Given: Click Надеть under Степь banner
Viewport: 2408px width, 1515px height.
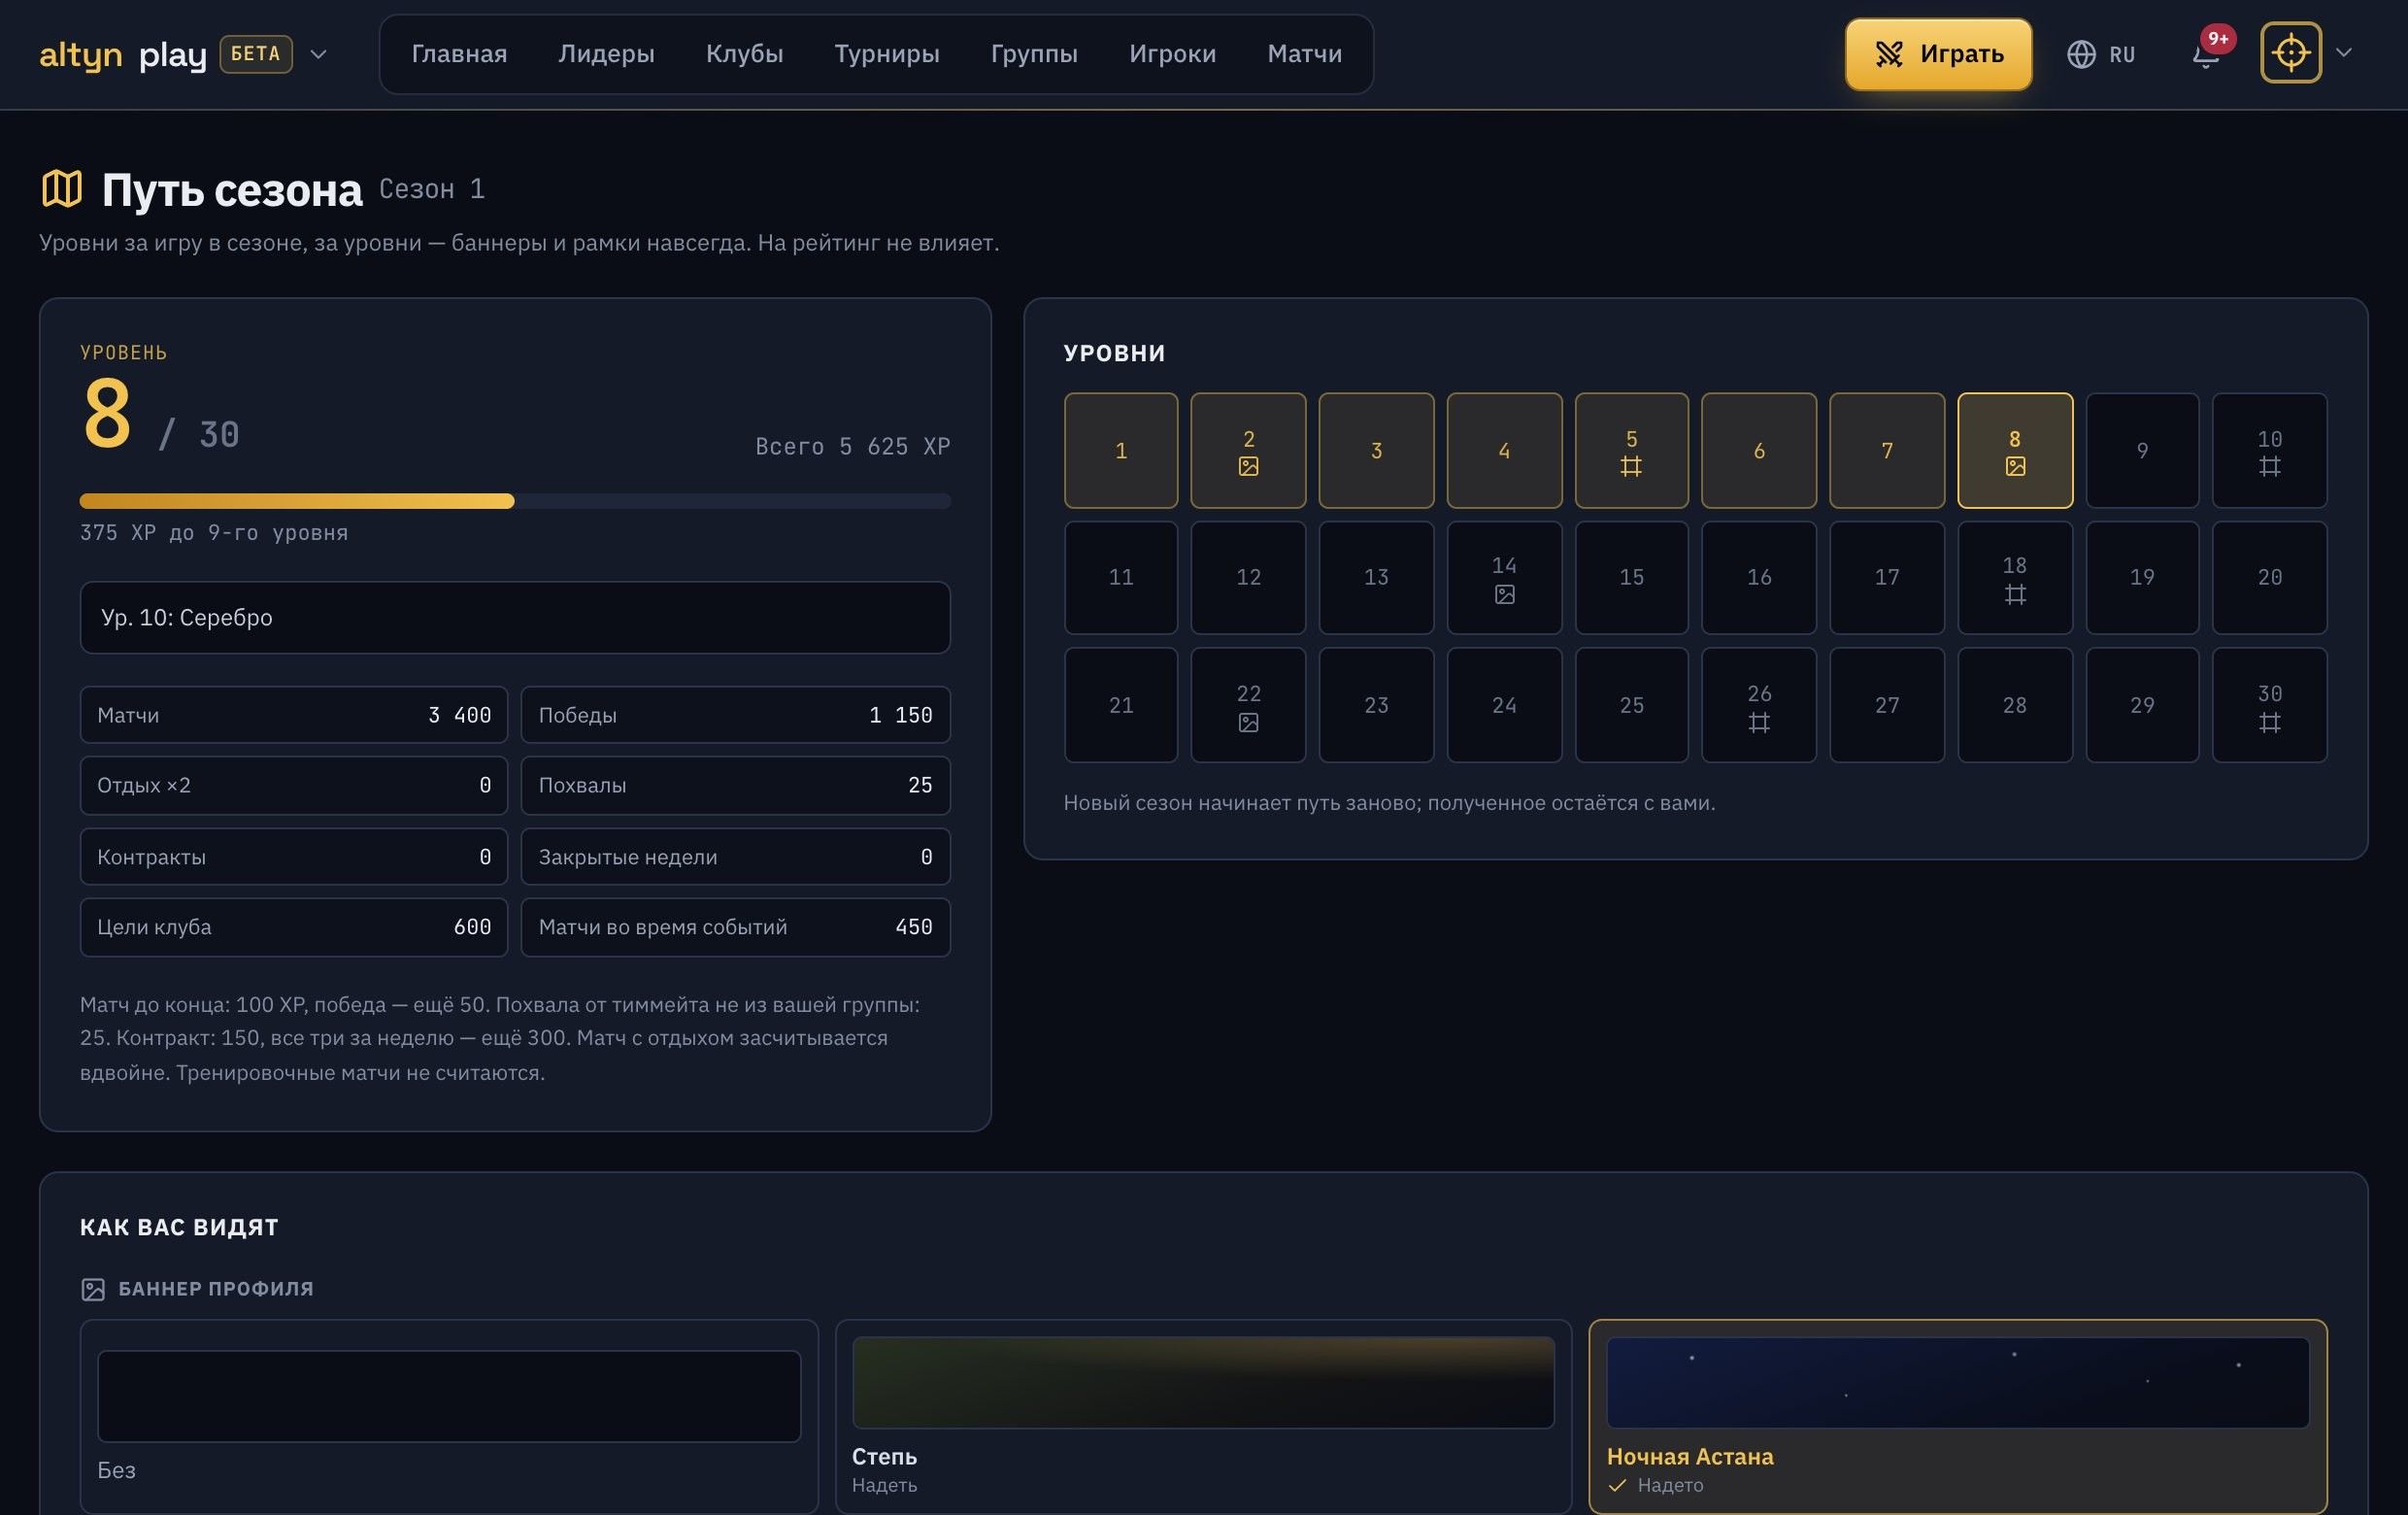Looking at the screenshot, I should tap(884, 1485).
